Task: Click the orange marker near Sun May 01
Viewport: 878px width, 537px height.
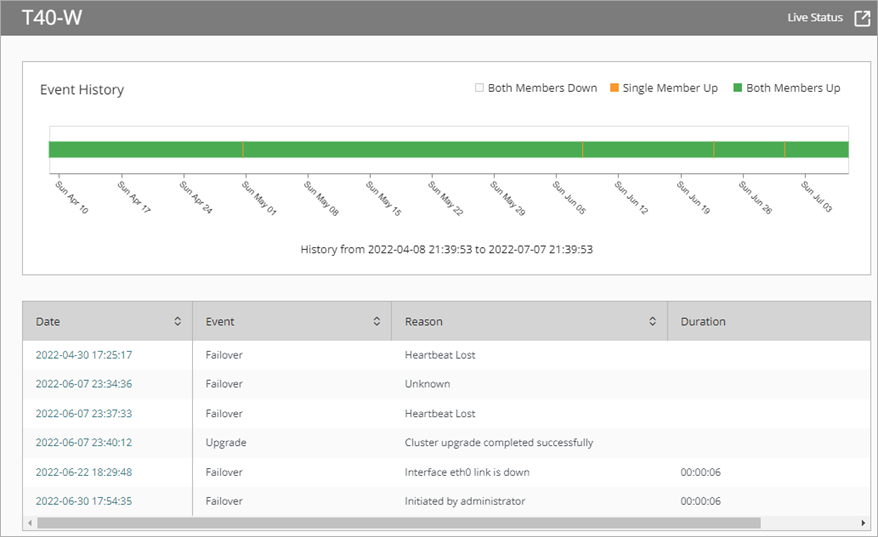Action: coord(243,149)
